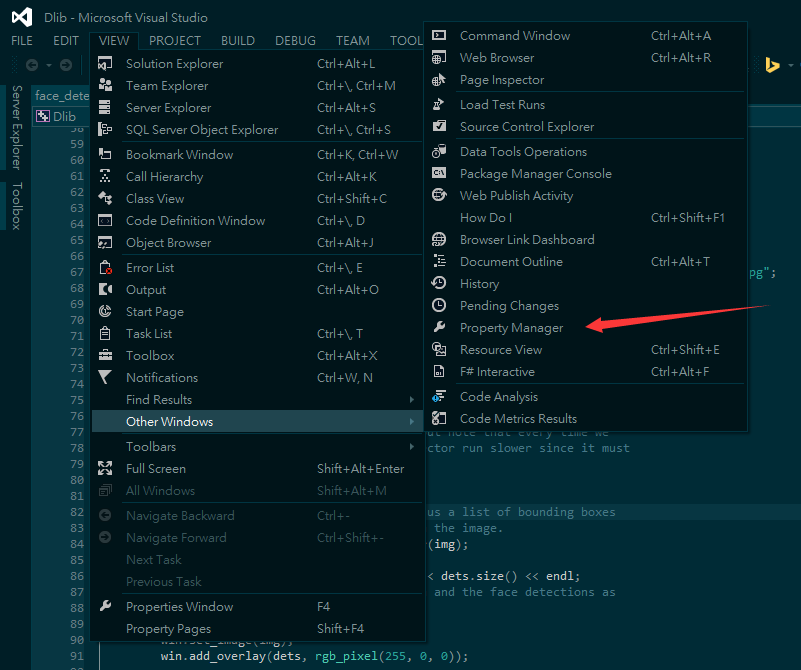801x670 pixels.
Task: Click the Solution Explorer icon in View menu
Action: [106, 64]
